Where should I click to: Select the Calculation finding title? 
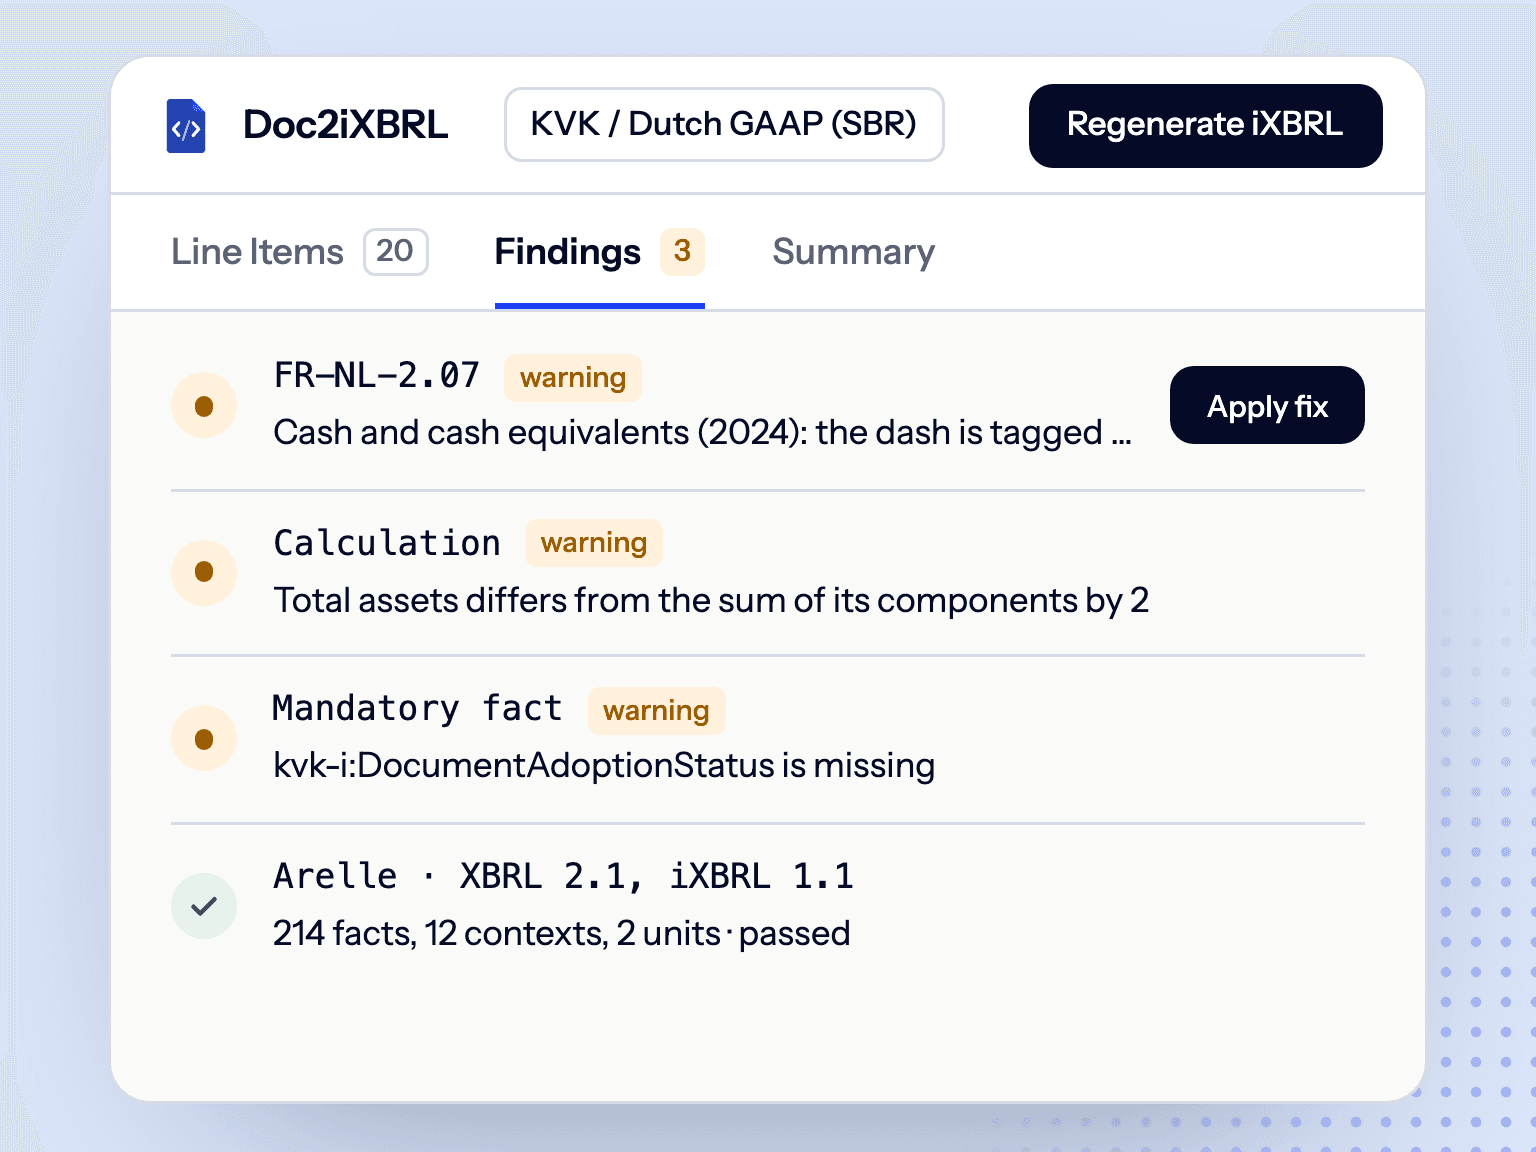[387, 543]
